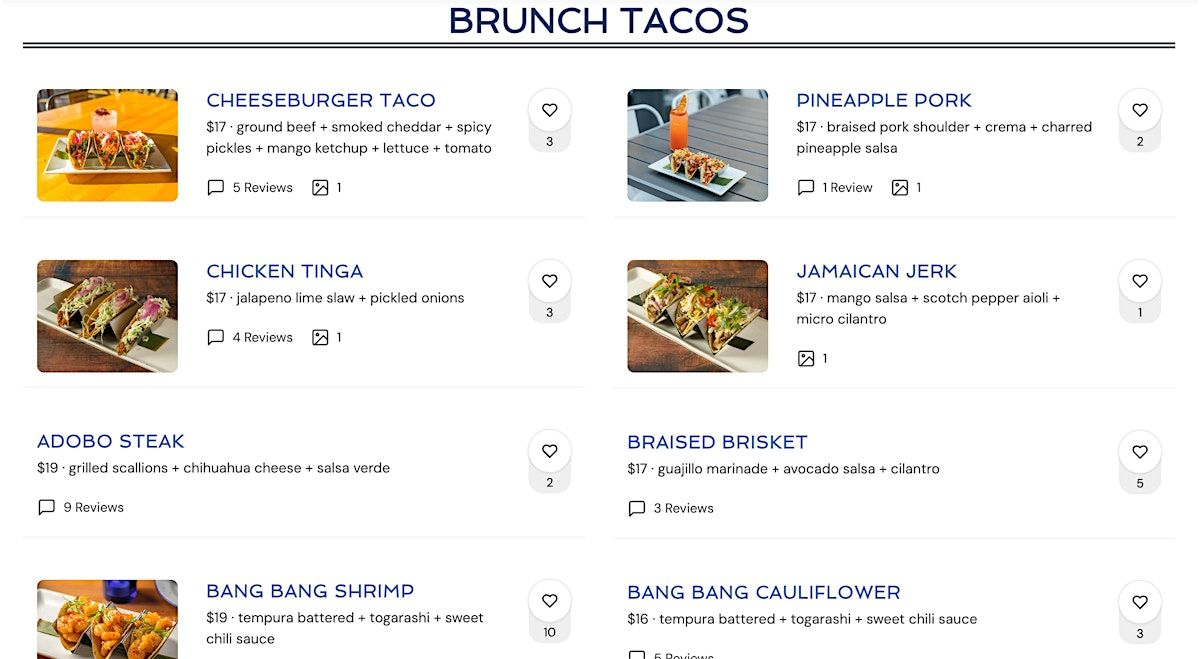
Task: Click the photo icon under Cheeseburger Taco
Action: (320, 188)
